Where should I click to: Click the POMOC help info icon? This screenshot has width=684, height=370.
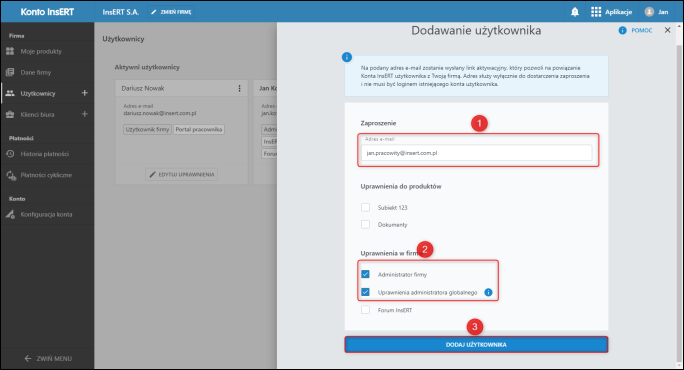[622, 30]
